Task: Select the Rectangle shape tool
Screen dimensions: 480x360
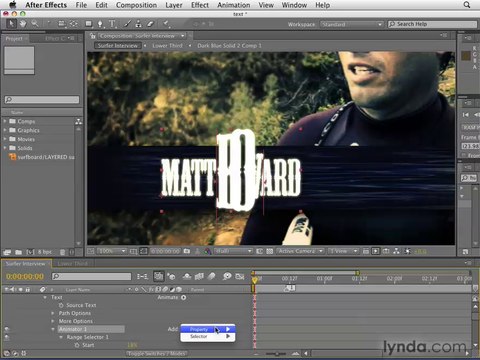Action: click(x=89, y=24)
